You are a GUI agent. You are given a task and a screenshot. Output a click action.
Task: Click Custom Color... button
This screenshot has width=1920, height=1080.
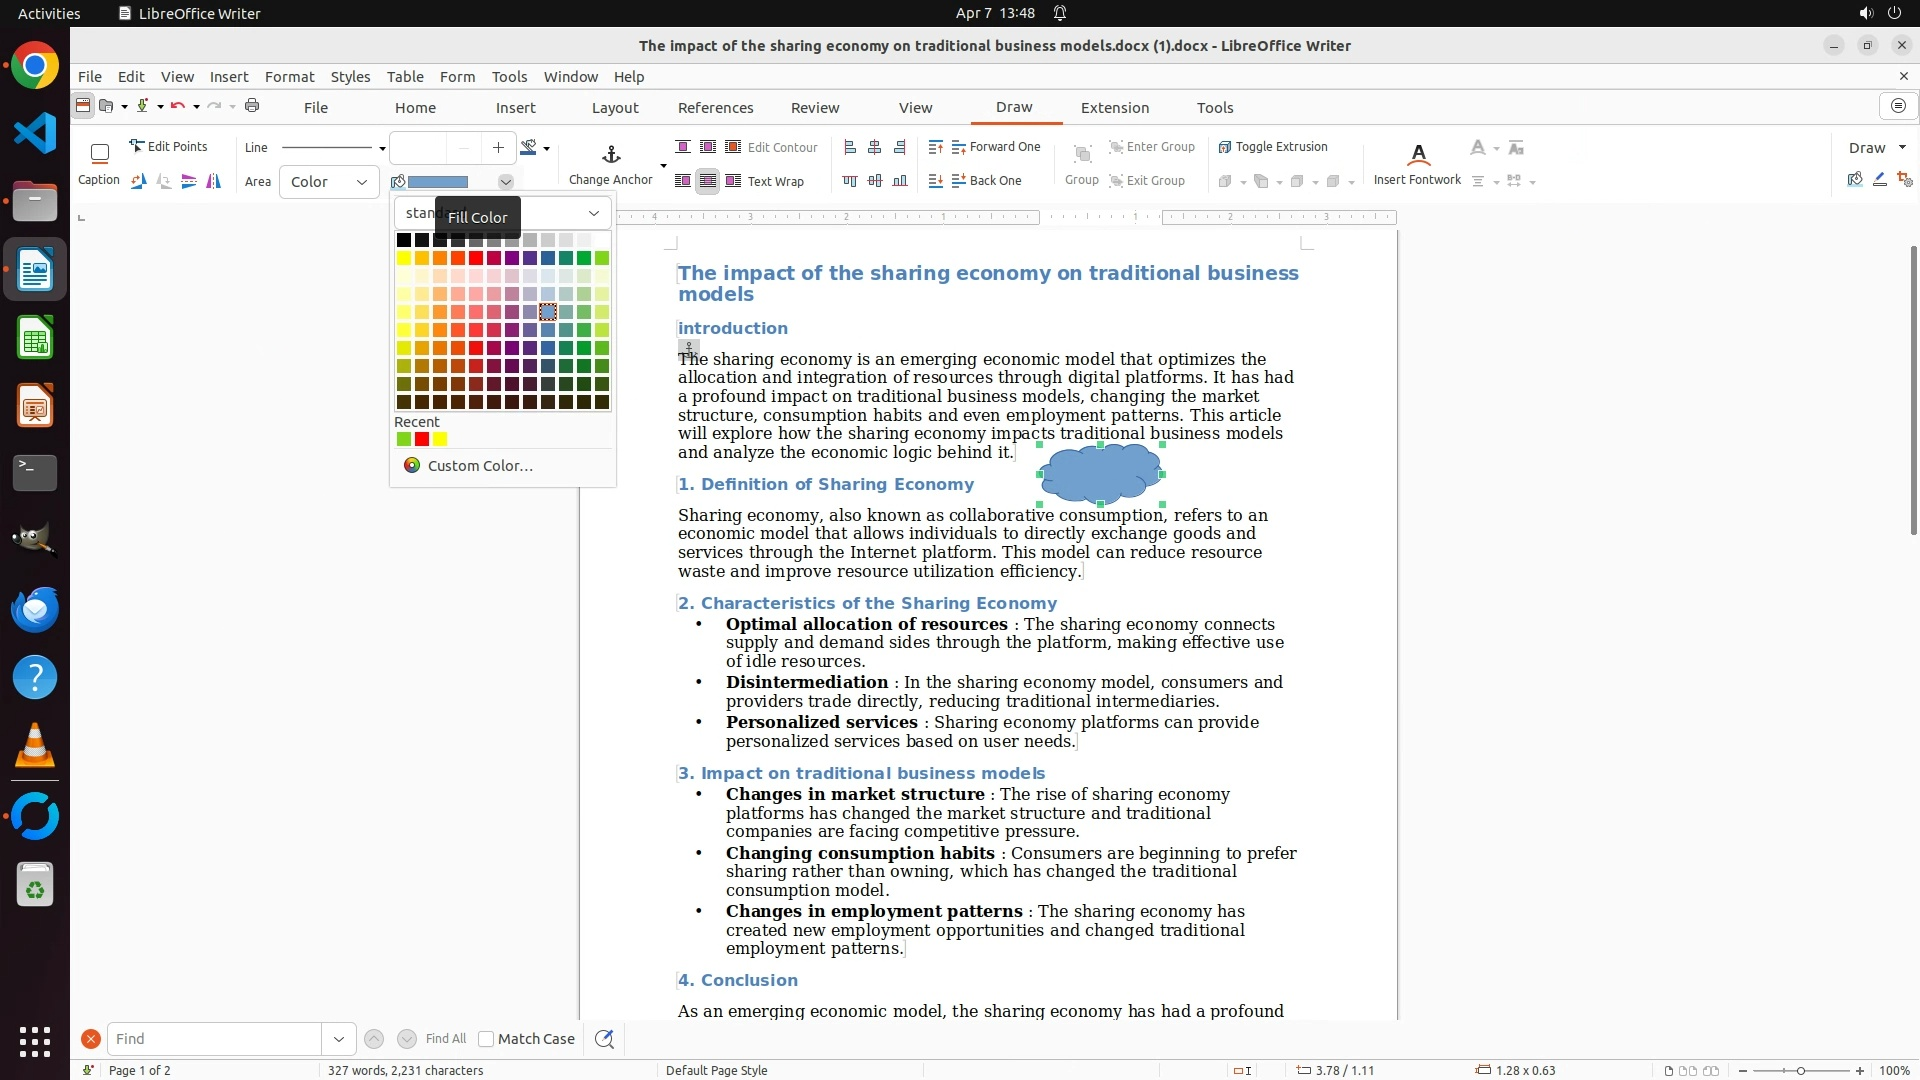(x=468, y=466)
